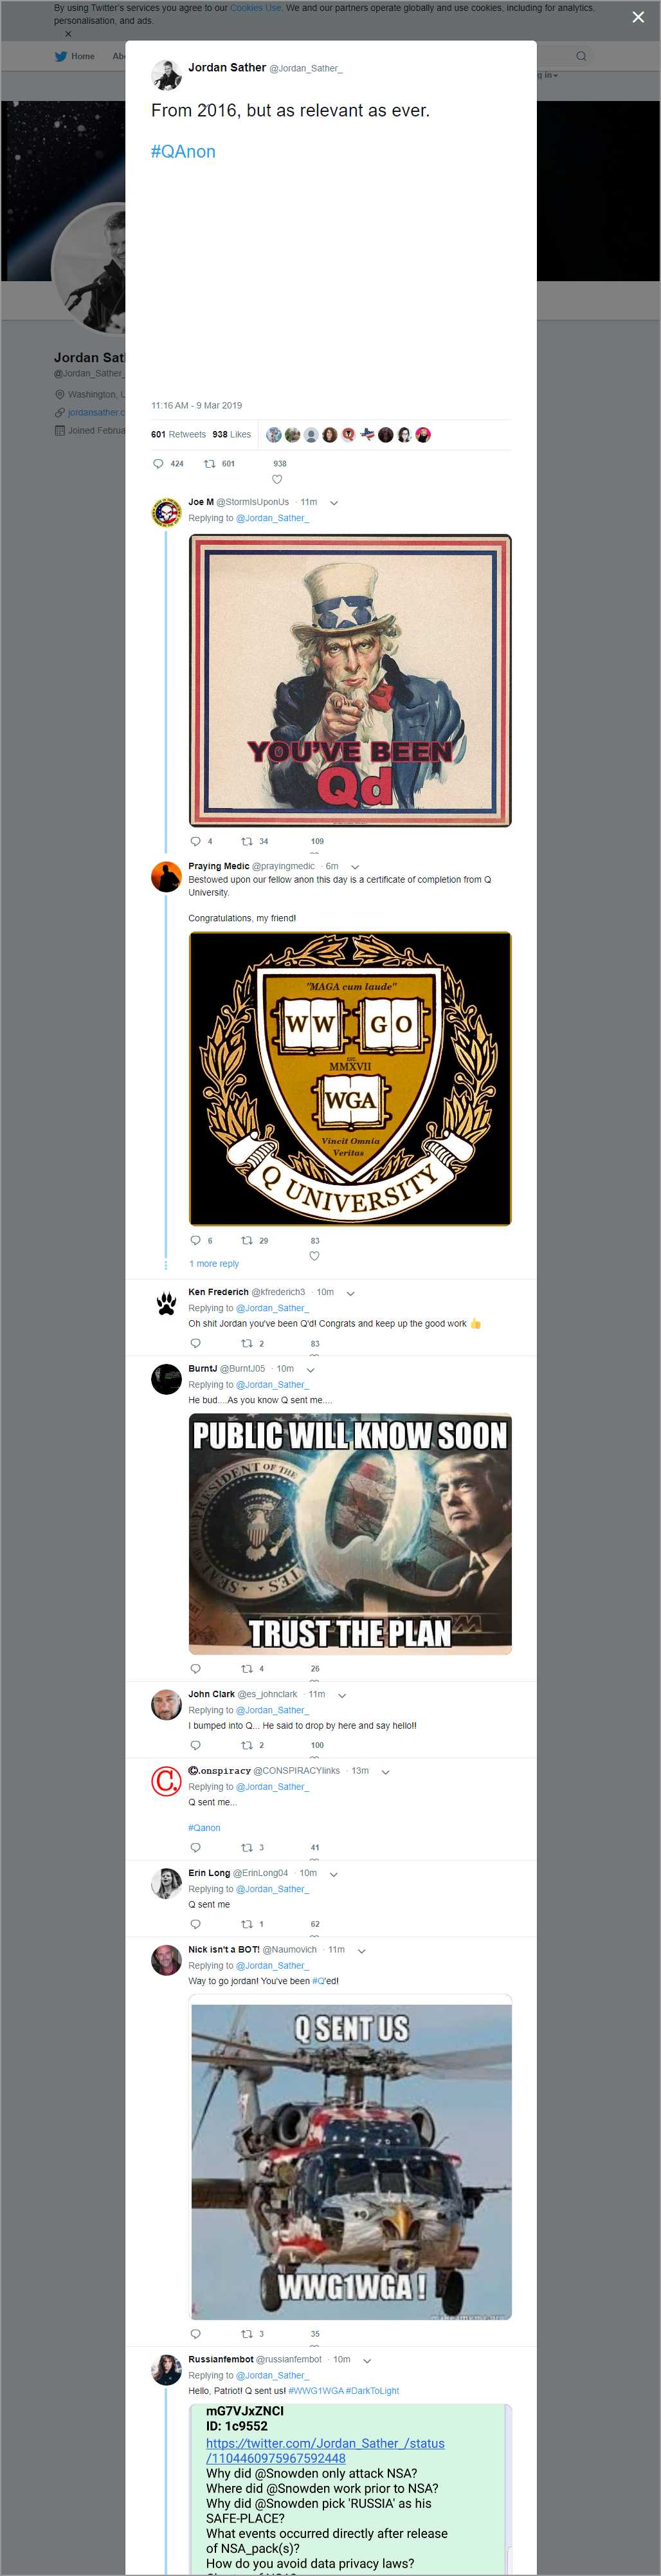Open the 601 Retweets list
The width and height of the screenshot is (661, 2576).
pos(178,435)
